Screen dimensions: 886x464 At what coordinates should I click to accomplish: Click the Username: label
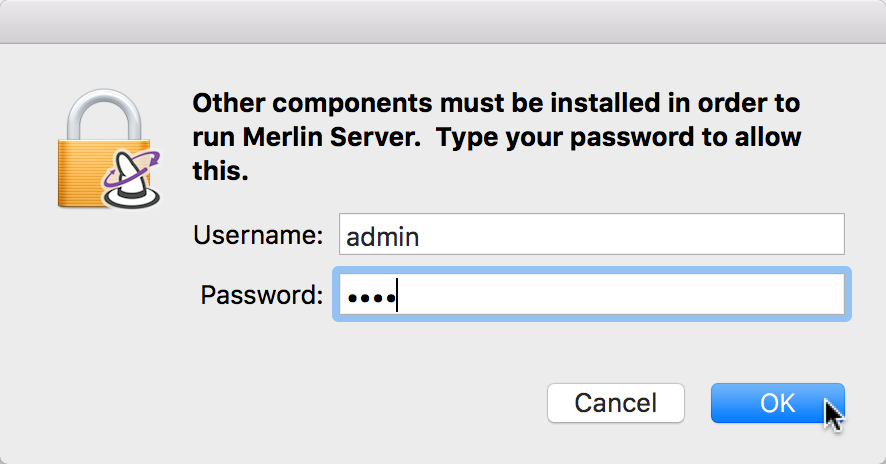(x=258, y=235)
